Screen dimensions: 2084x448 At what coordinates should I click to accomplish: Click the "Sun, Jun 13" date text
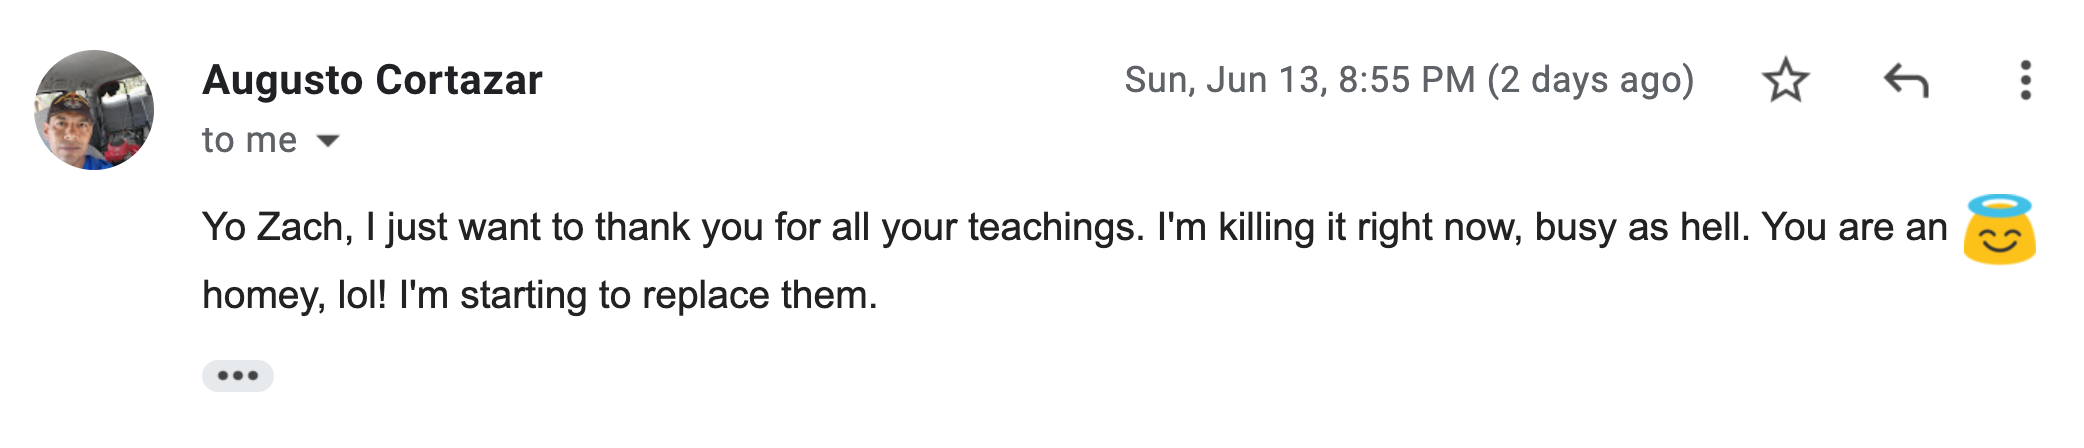pyautogui.click(x=1224, y=80)
